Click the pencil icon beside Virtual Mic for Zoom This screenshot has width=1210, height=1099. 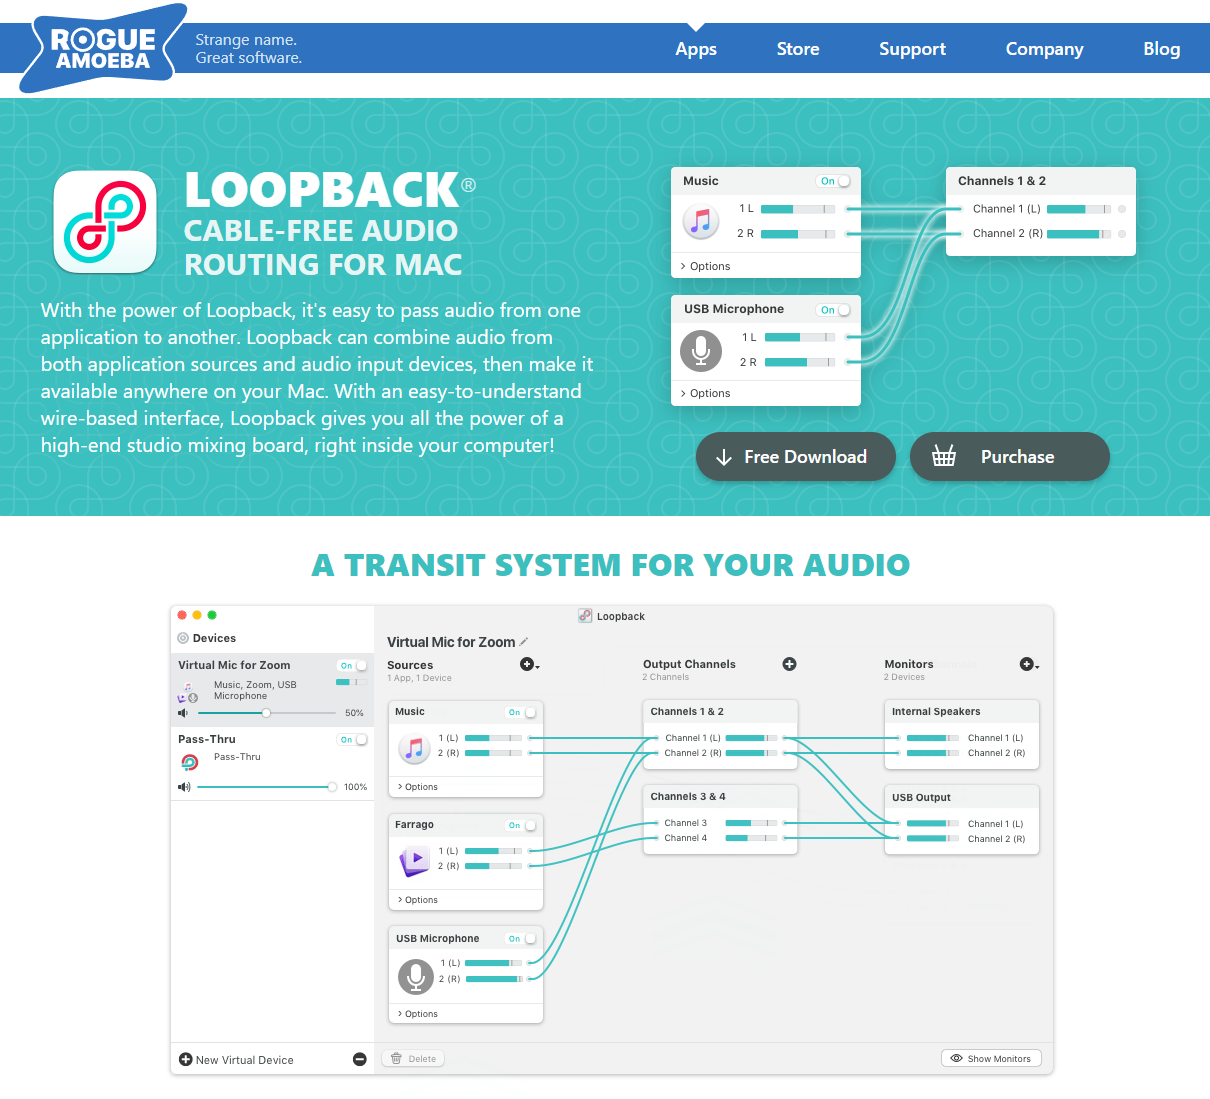click(x=524, y=642)
